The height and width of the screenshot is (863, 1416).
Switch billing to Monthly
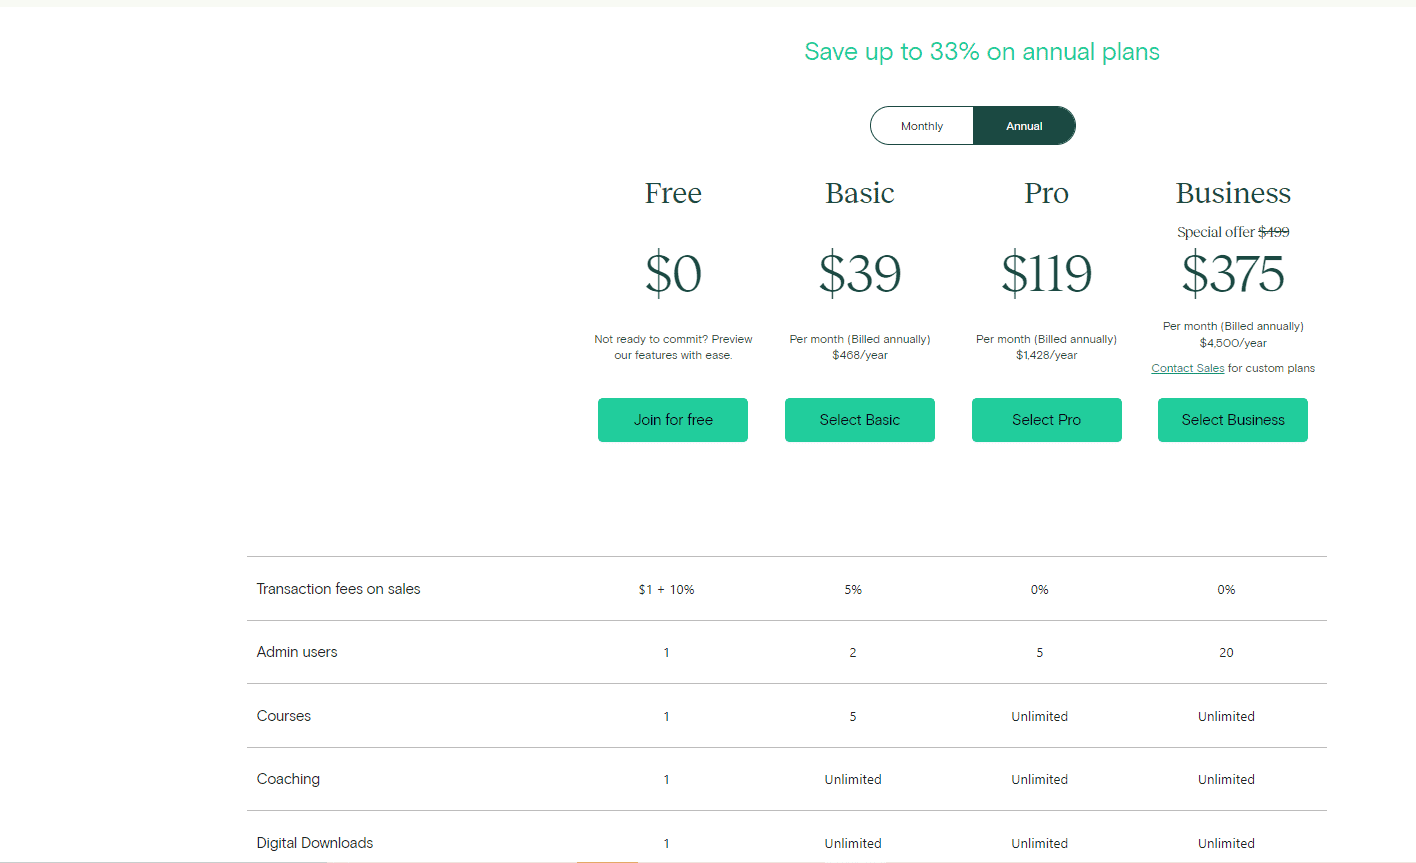tap(921, 126)
